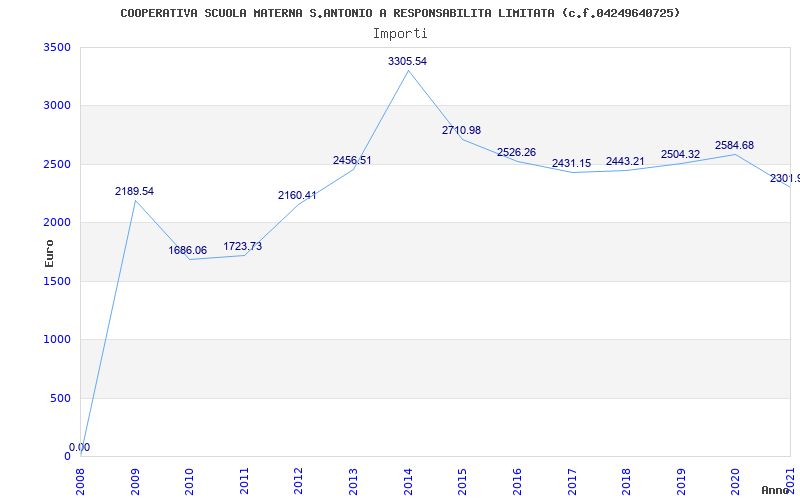Screen dimensions: 800x500
Task: Click the 2019 x-axis year label
Action: 681,482
